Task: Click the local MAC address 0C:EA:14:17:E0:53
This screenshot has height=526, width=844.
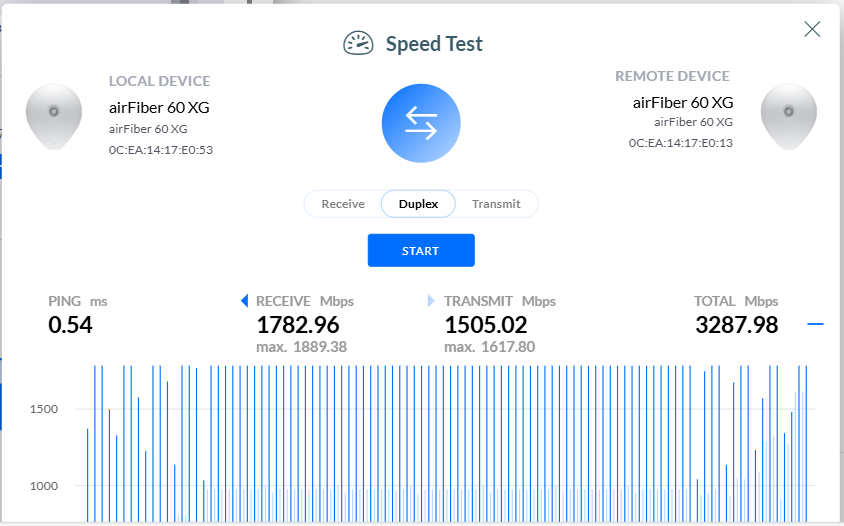Action: pyautogui.click(x=161, y=150)
